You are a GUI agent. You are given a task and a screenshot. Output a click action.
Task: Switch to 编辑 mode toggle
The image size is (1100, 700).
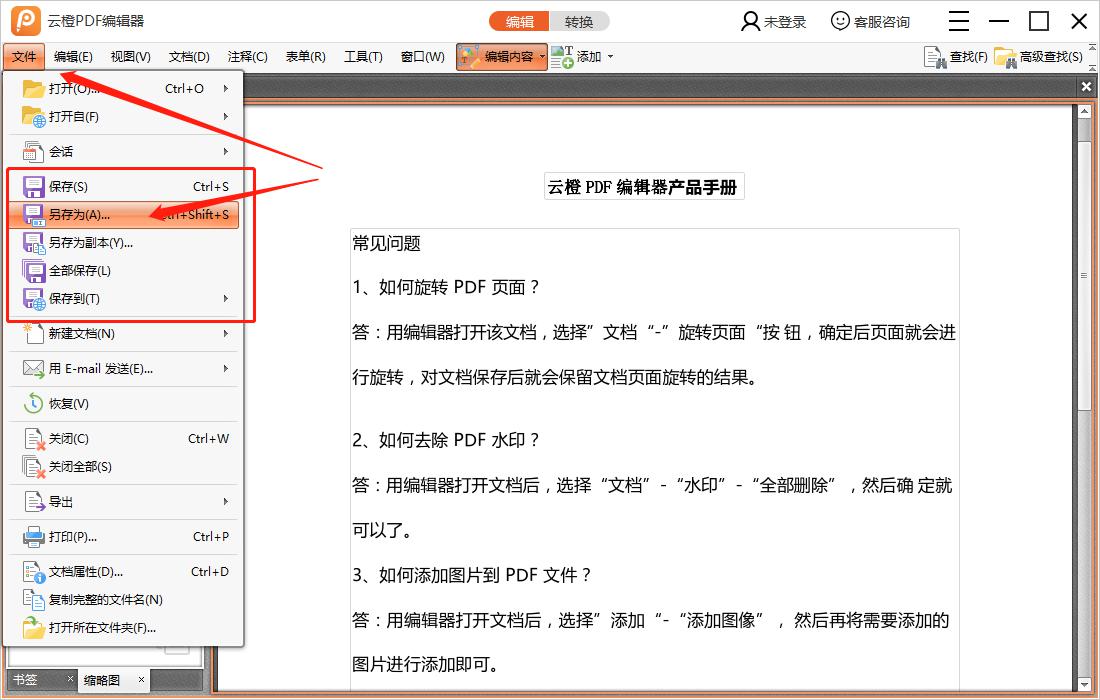519,22
